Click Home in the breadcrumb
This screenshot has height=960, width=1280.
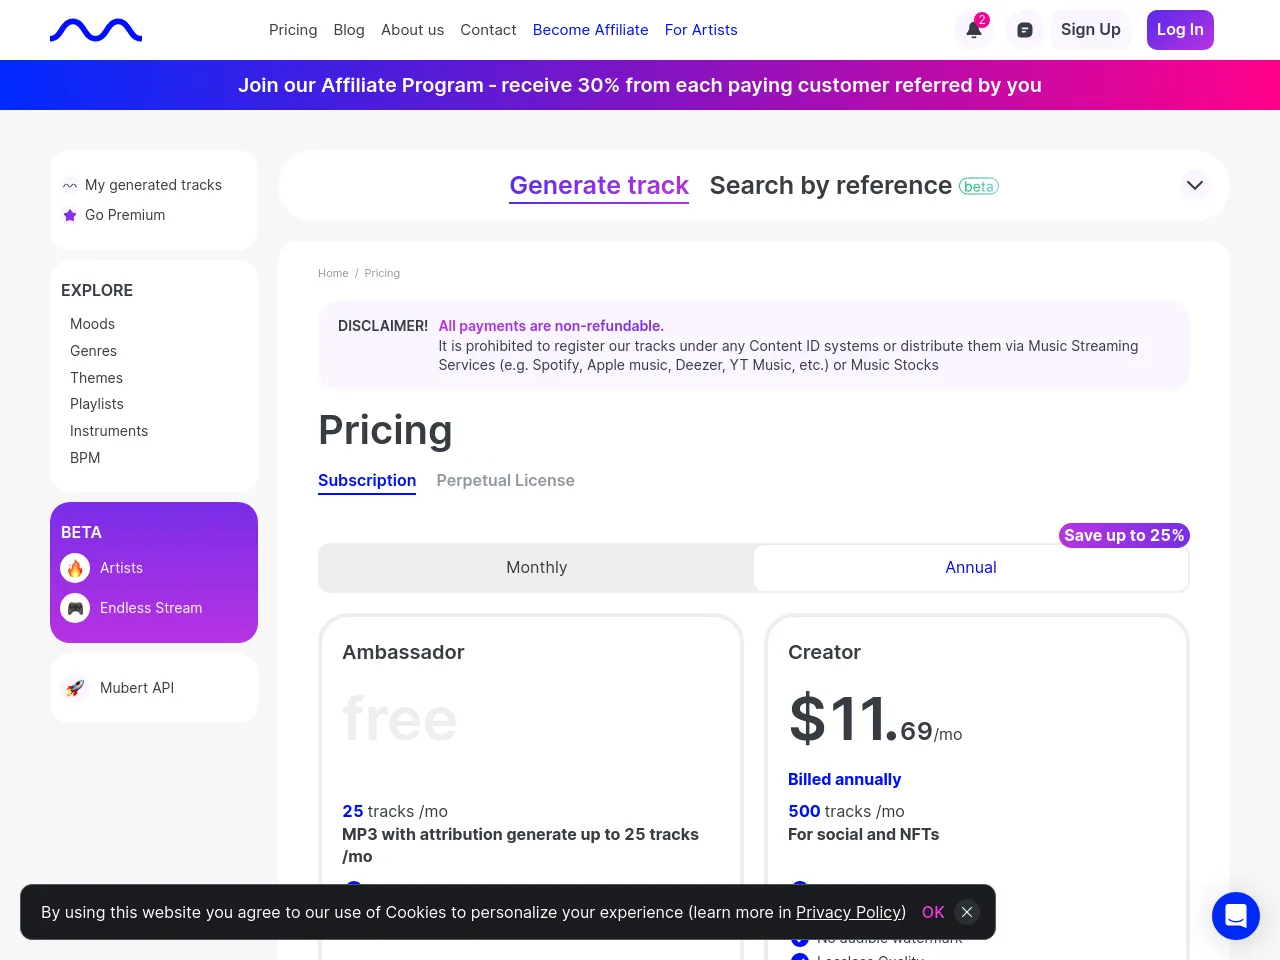point(333,273)
